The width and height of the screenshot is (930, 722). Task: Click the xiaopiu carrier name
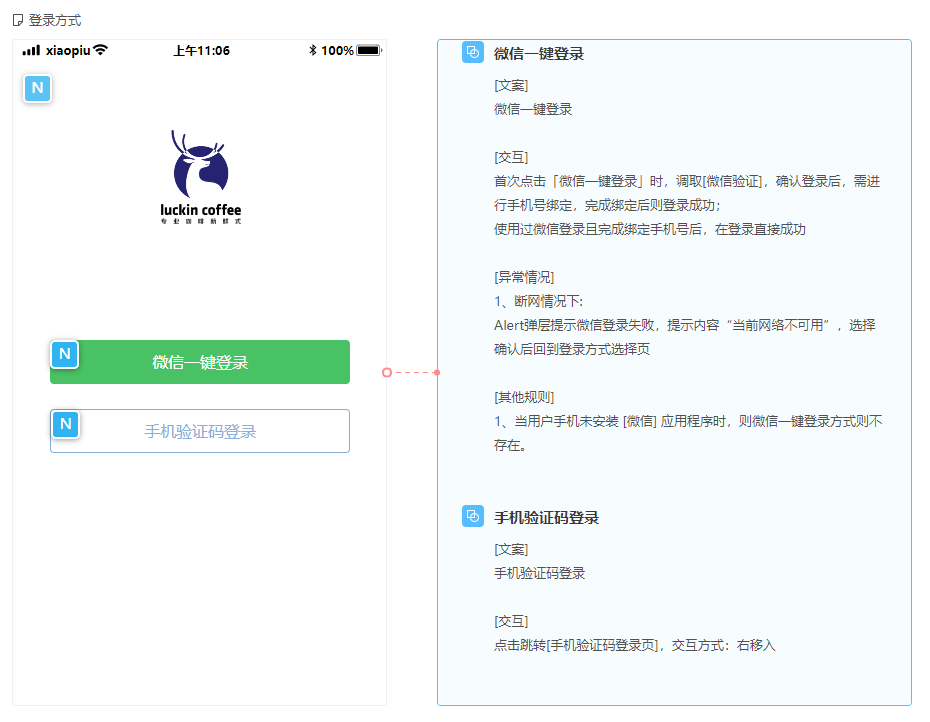pos(68,51)
